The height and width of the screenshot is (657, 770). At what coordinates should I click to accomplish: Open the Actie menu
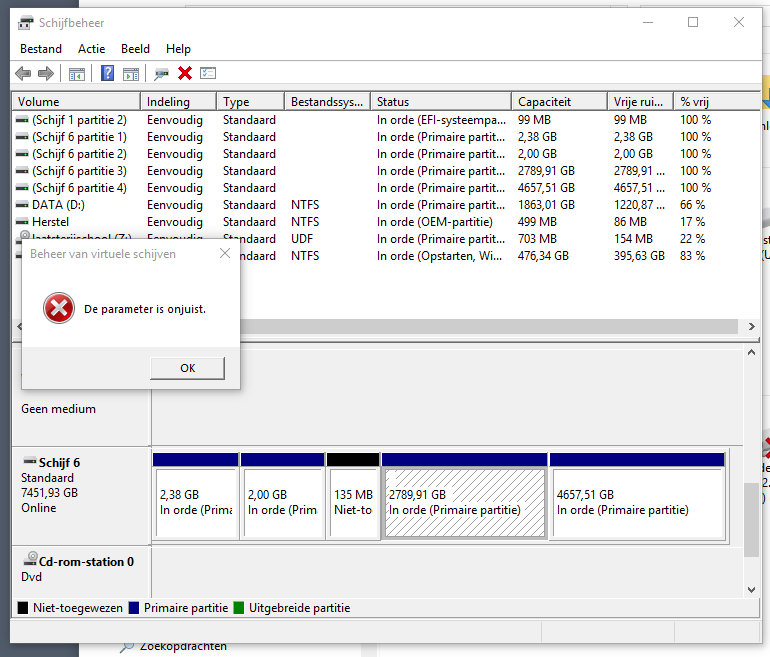pos(91,49)
